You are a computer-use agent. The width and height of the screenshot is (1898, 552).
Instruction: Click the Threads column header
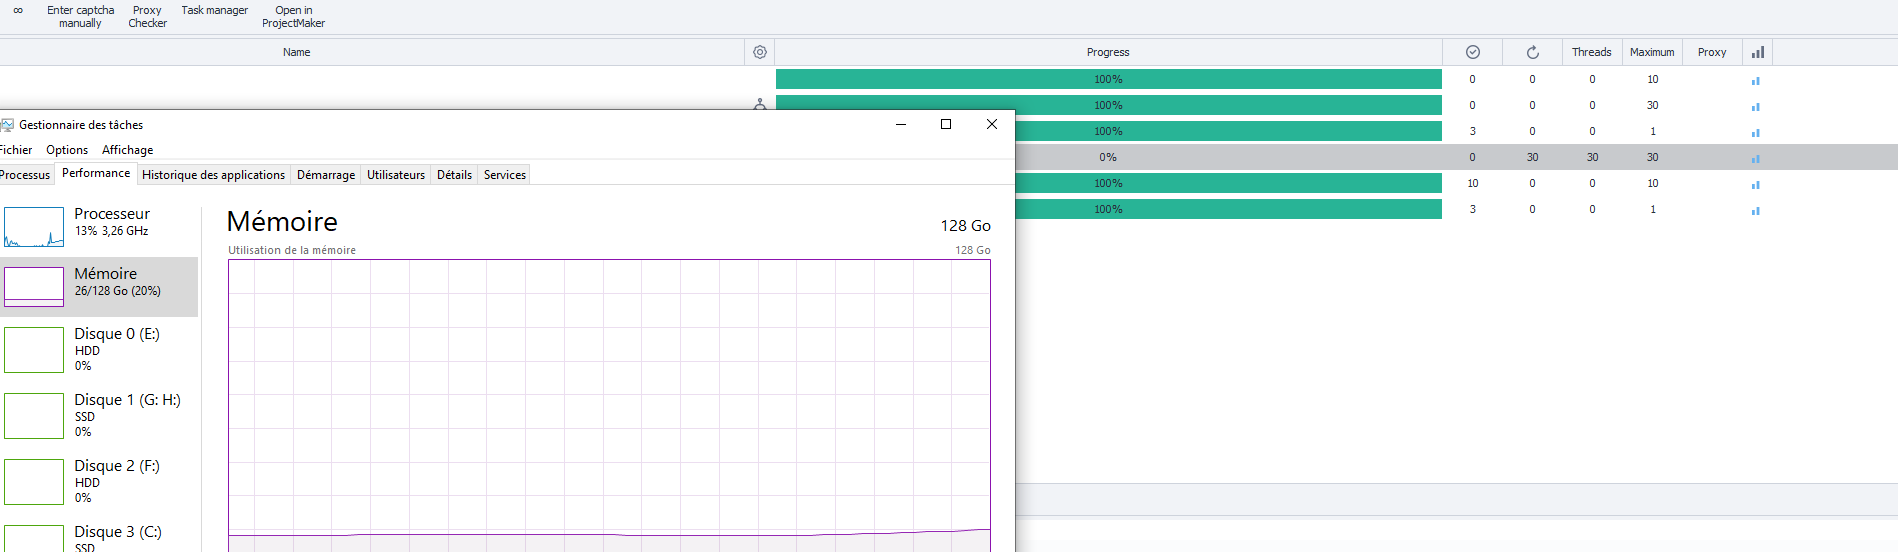click(x=1591, y=52)
